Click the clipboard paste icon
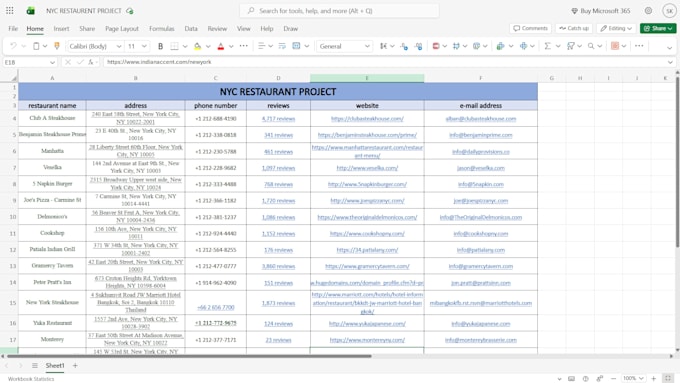Image resolution: width=680 pixels, height=383 pixels. [x=36, y=46]
